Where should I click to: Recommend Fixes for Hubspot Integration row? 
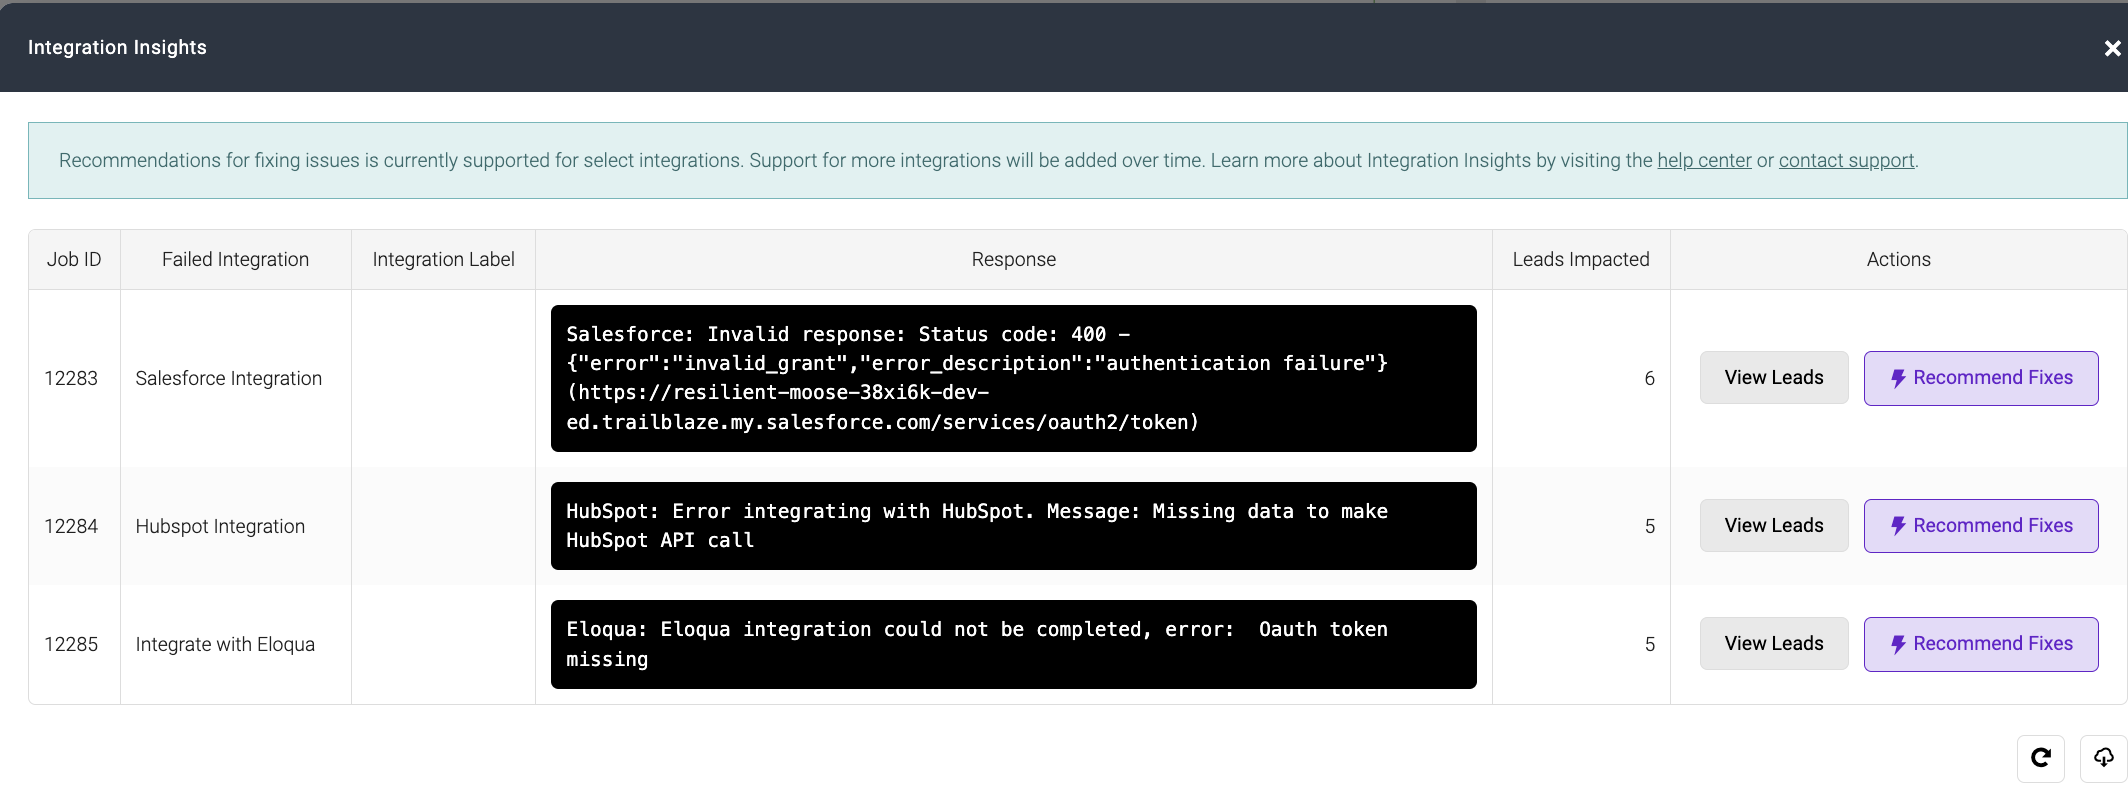(x=1981, y=526)
